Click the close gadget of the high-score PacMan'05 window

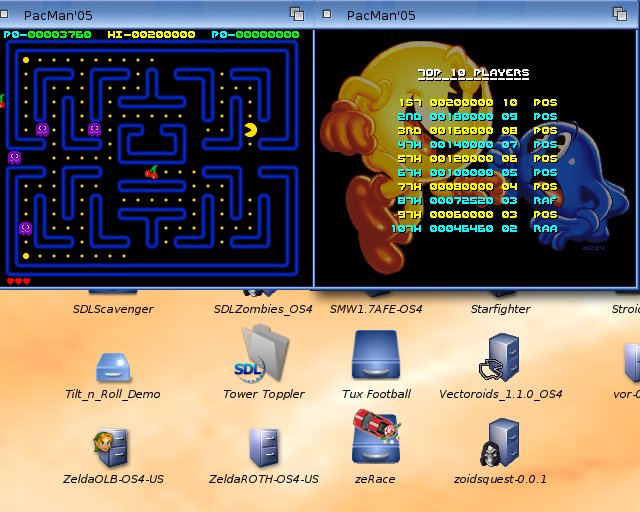tap(327, 14)
